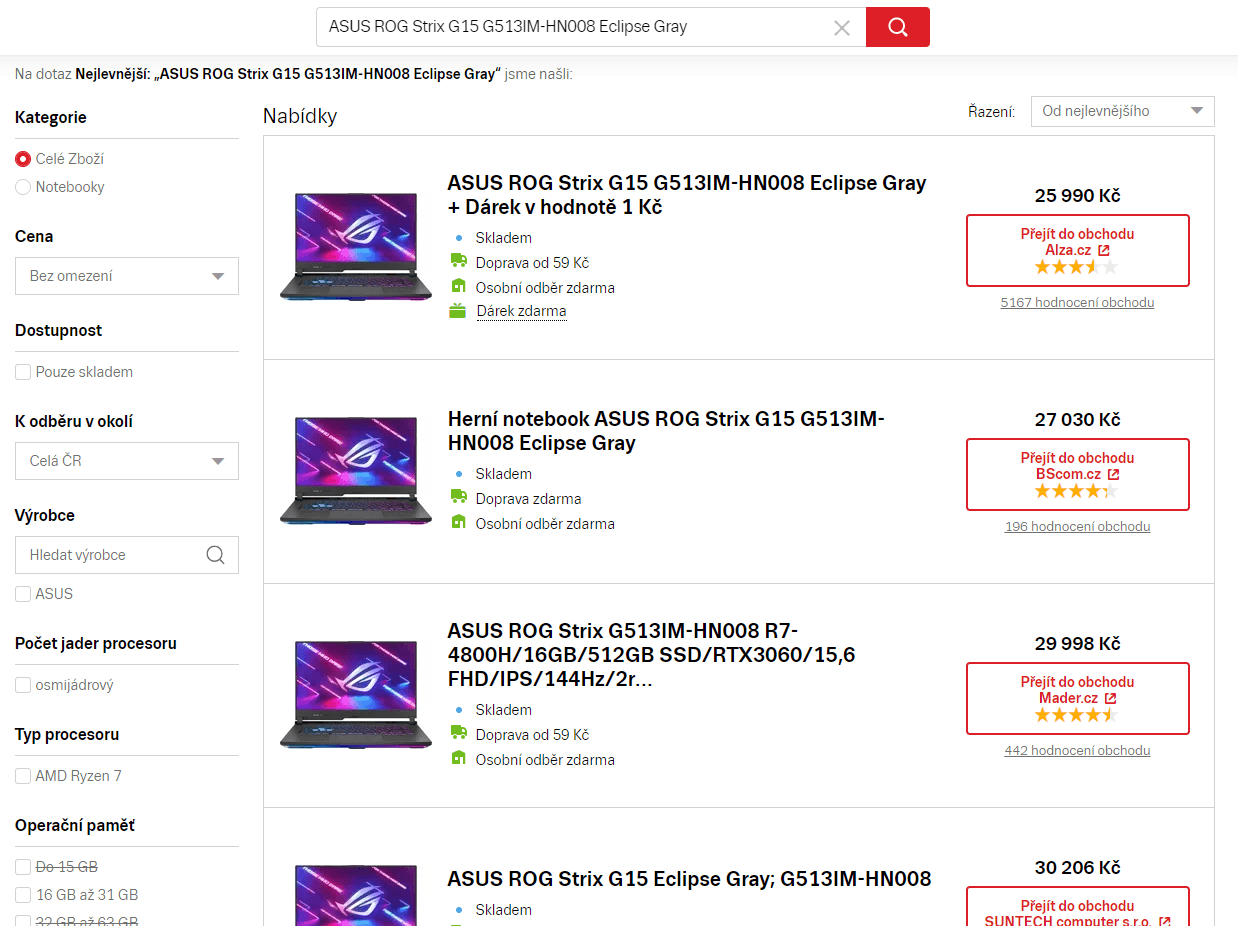Open the ASUS ROG Strix + Dárek v hodnotě 1 Kč title
The image size is (1238, 926).
(x=687, y=195)
